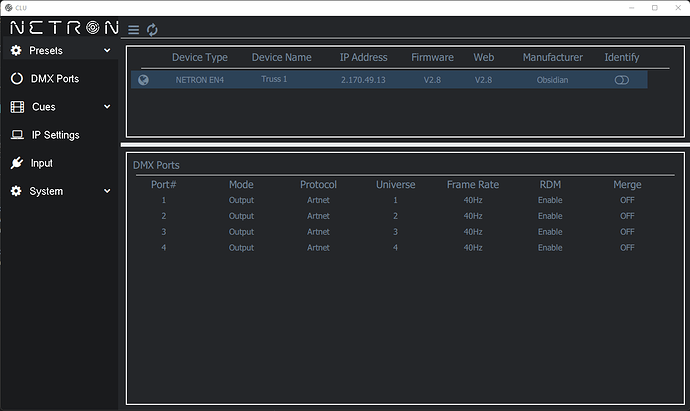Click the Firmware column header
690x411 pixels.
coord(432,58)
